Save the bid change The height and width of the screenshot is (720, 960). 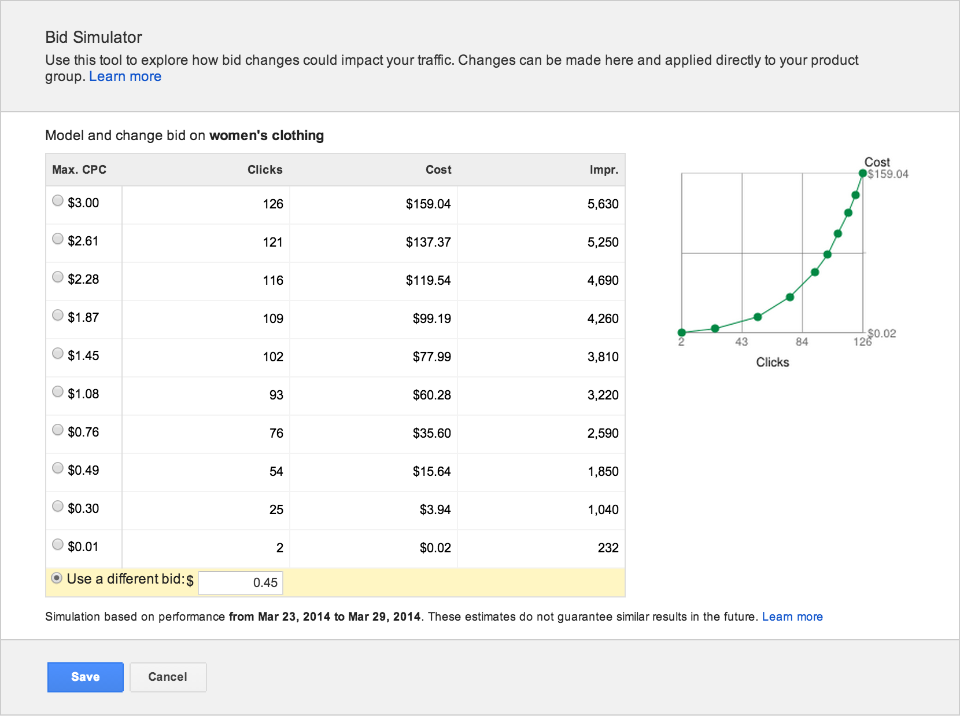pyautogui.click(x=85, y=677)
